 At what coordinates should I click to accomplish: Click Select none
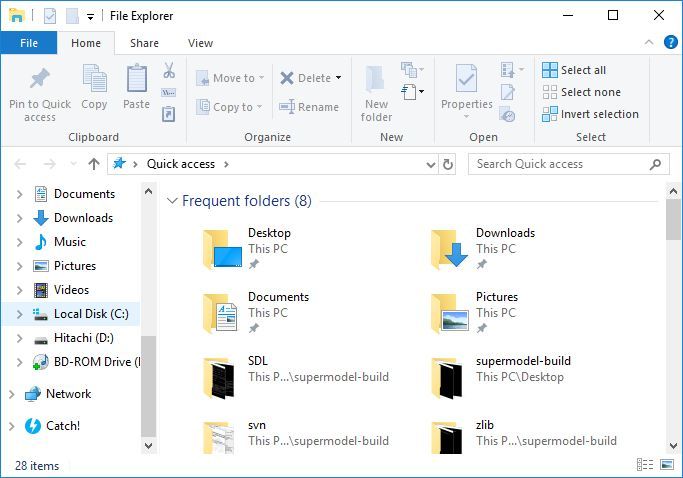coord(582,92)
